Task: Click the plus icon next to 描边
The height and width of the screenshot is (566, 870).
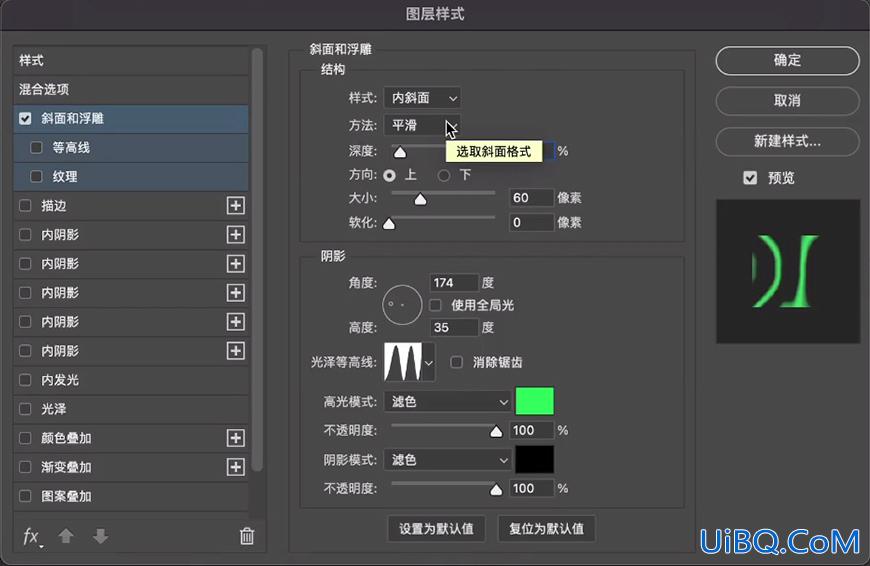Action: (x=235, y=205)
